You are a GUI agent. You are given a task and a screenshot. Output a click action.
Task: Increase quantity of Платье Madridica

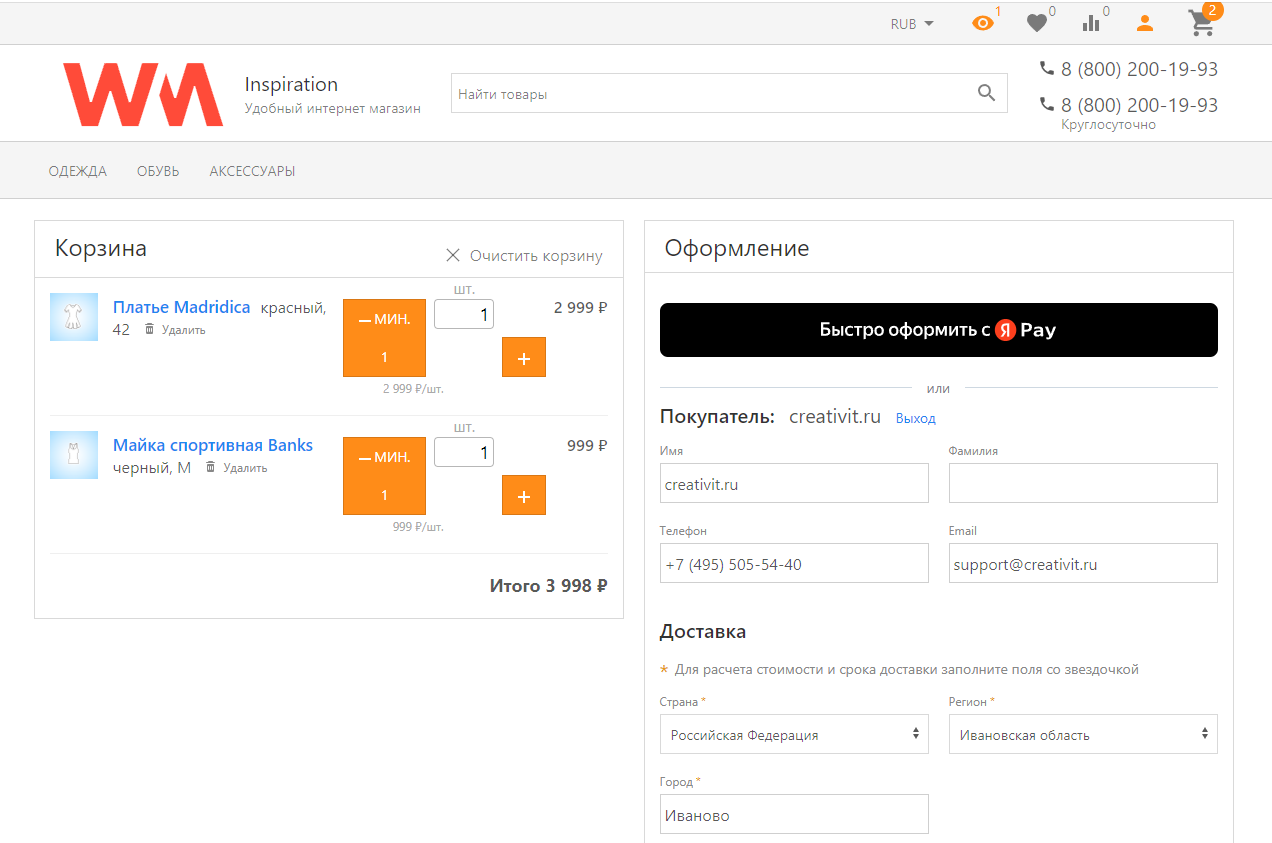pyautogui.click(x=523, y=358)
